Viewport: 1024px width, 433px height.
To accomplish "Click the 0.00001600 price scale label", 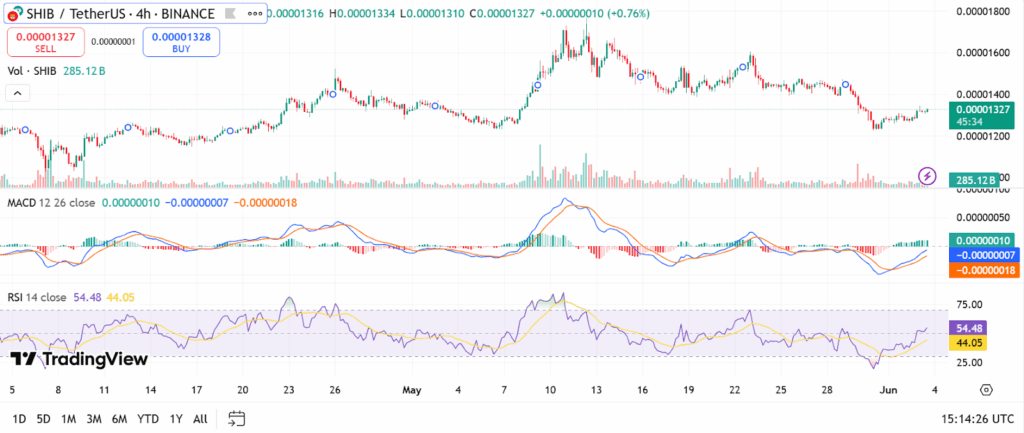I will 982,53.
